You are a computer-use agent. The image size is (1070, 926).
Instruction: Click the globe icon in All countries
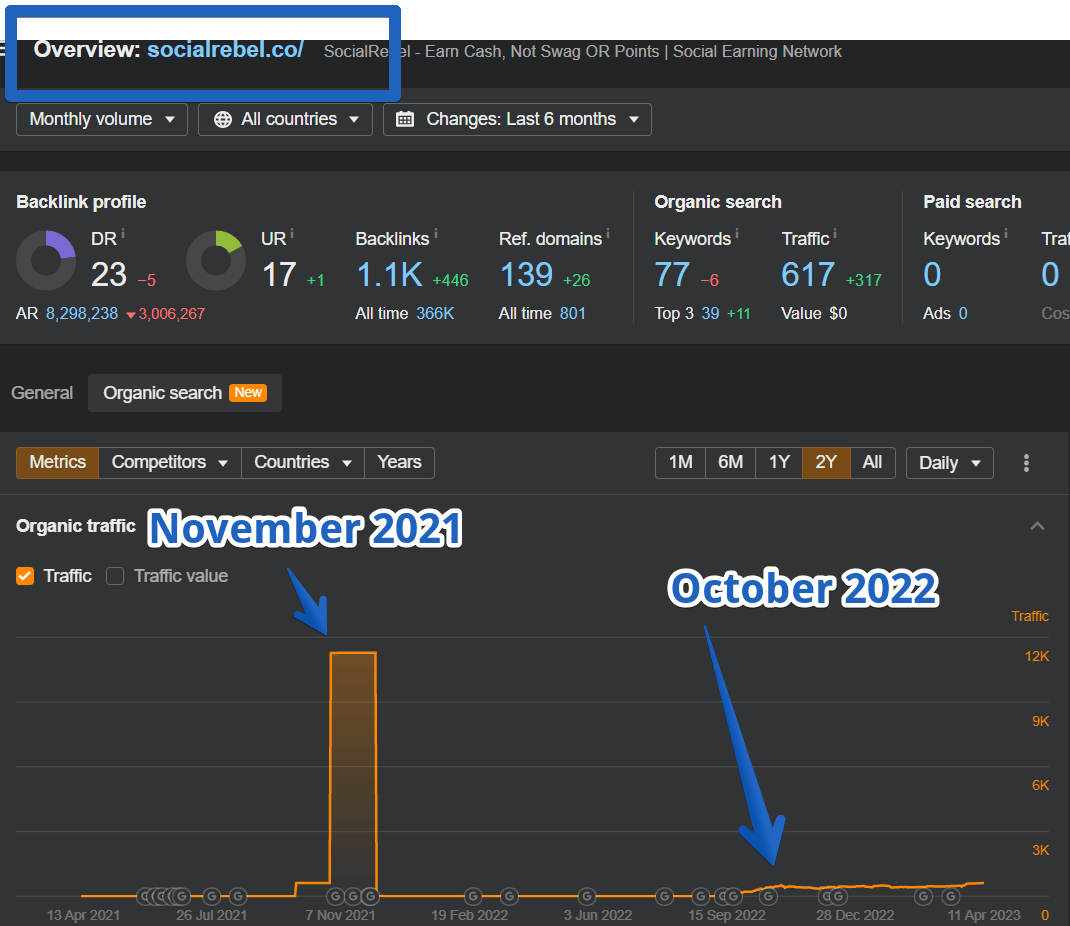(222, 119)
